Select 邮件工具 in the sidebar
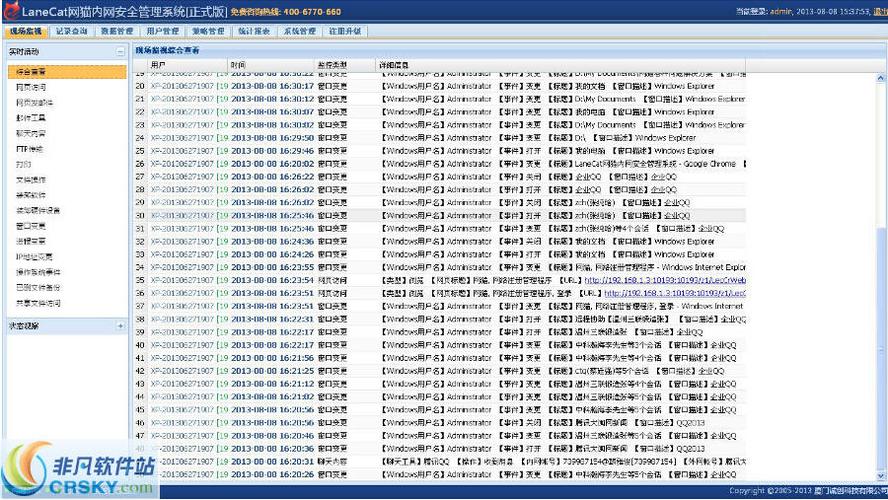This screenshot has height=500, width=888. pos(31,118)
